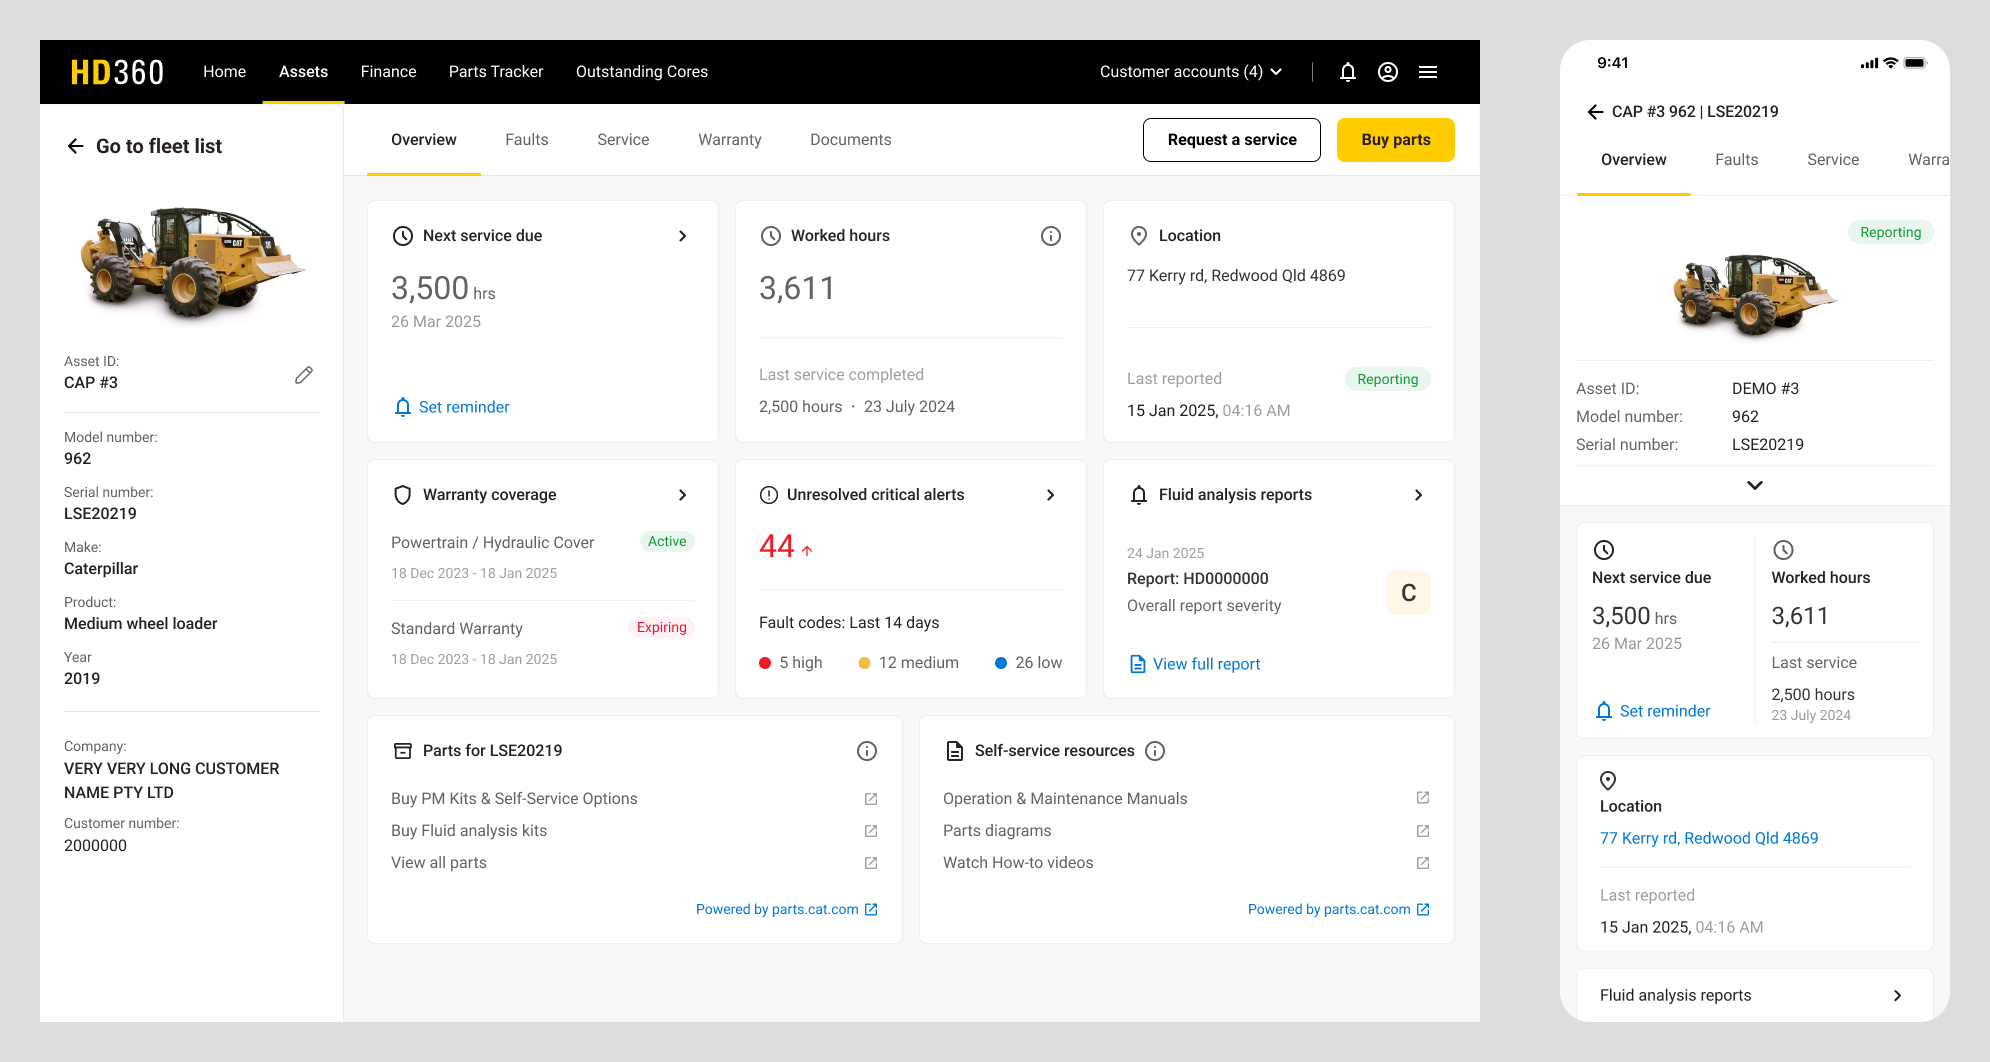Click desktop Reporting status badge
The image size is (1990, 1062).
[x=1388, y=379]
